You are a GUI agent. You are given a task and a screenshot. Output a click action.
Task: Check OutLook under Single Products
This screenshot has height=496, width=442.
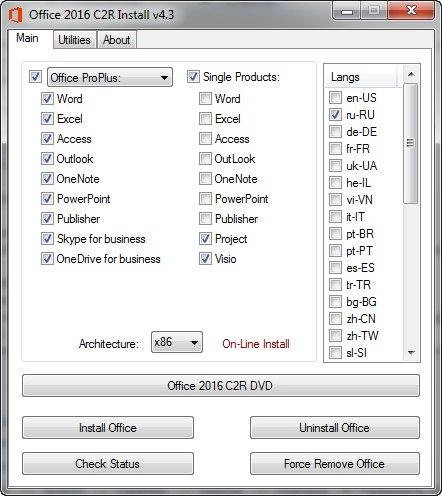205,158
